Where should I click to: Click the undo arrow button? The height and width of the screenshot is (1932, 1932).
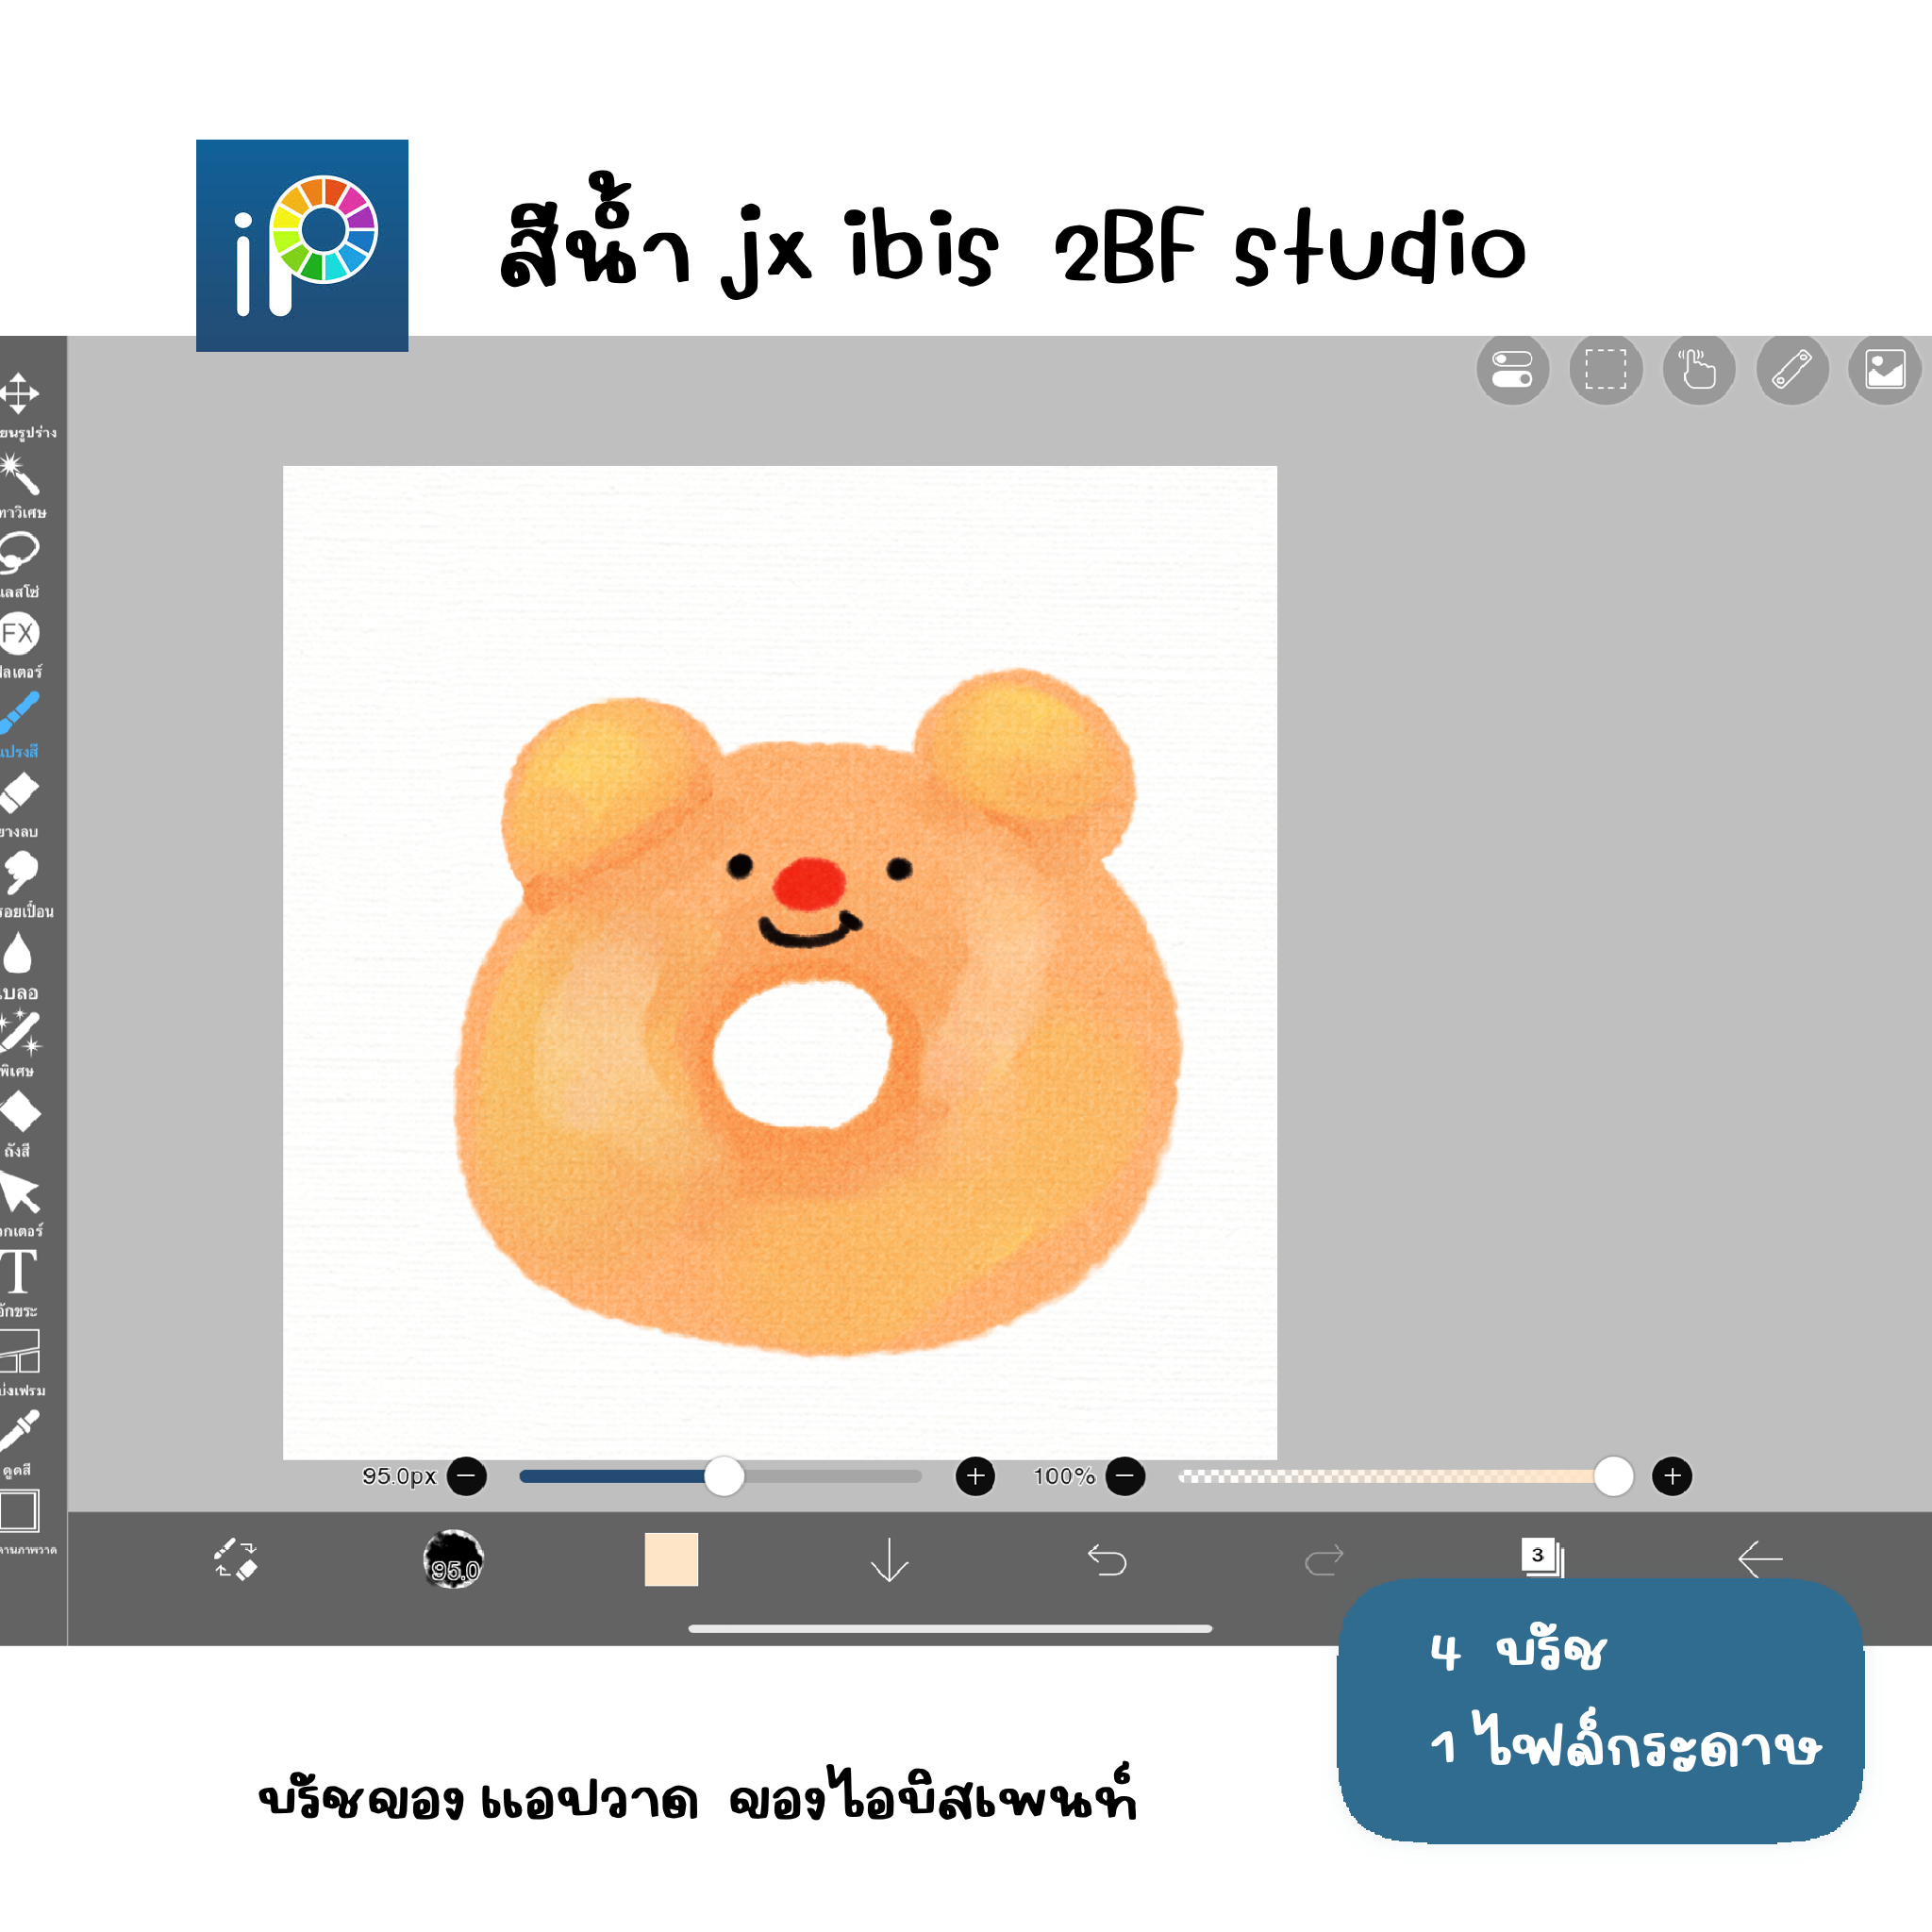click(x=1107, y=1559)
